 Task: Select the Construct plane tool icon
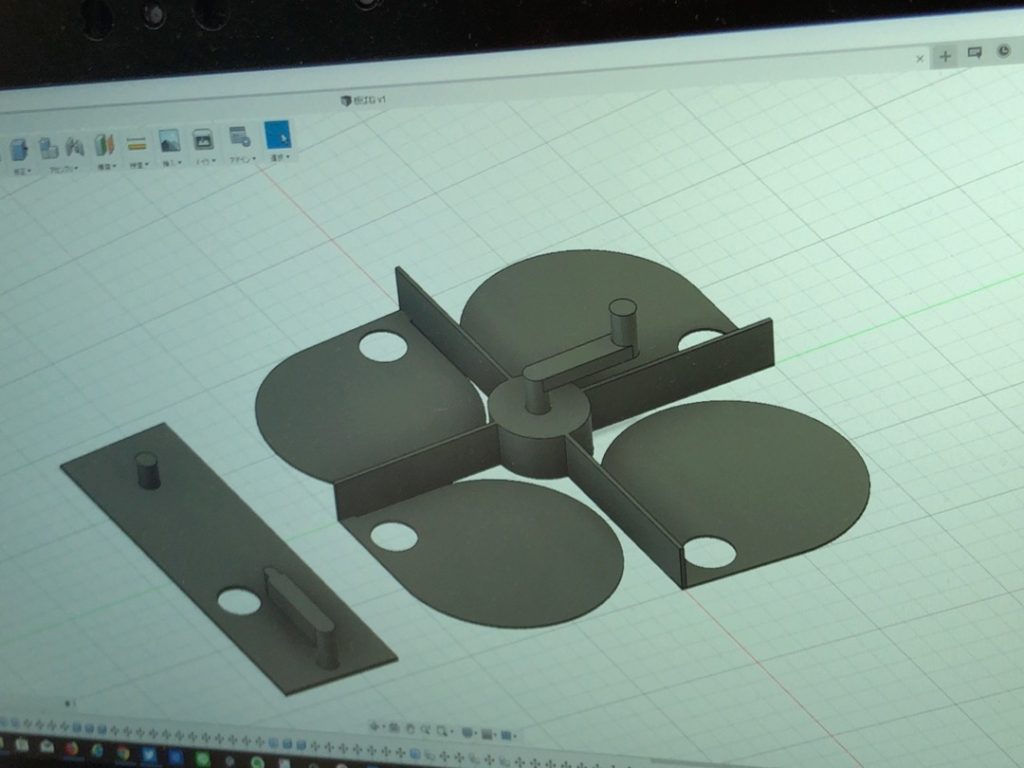pos(105,145)
